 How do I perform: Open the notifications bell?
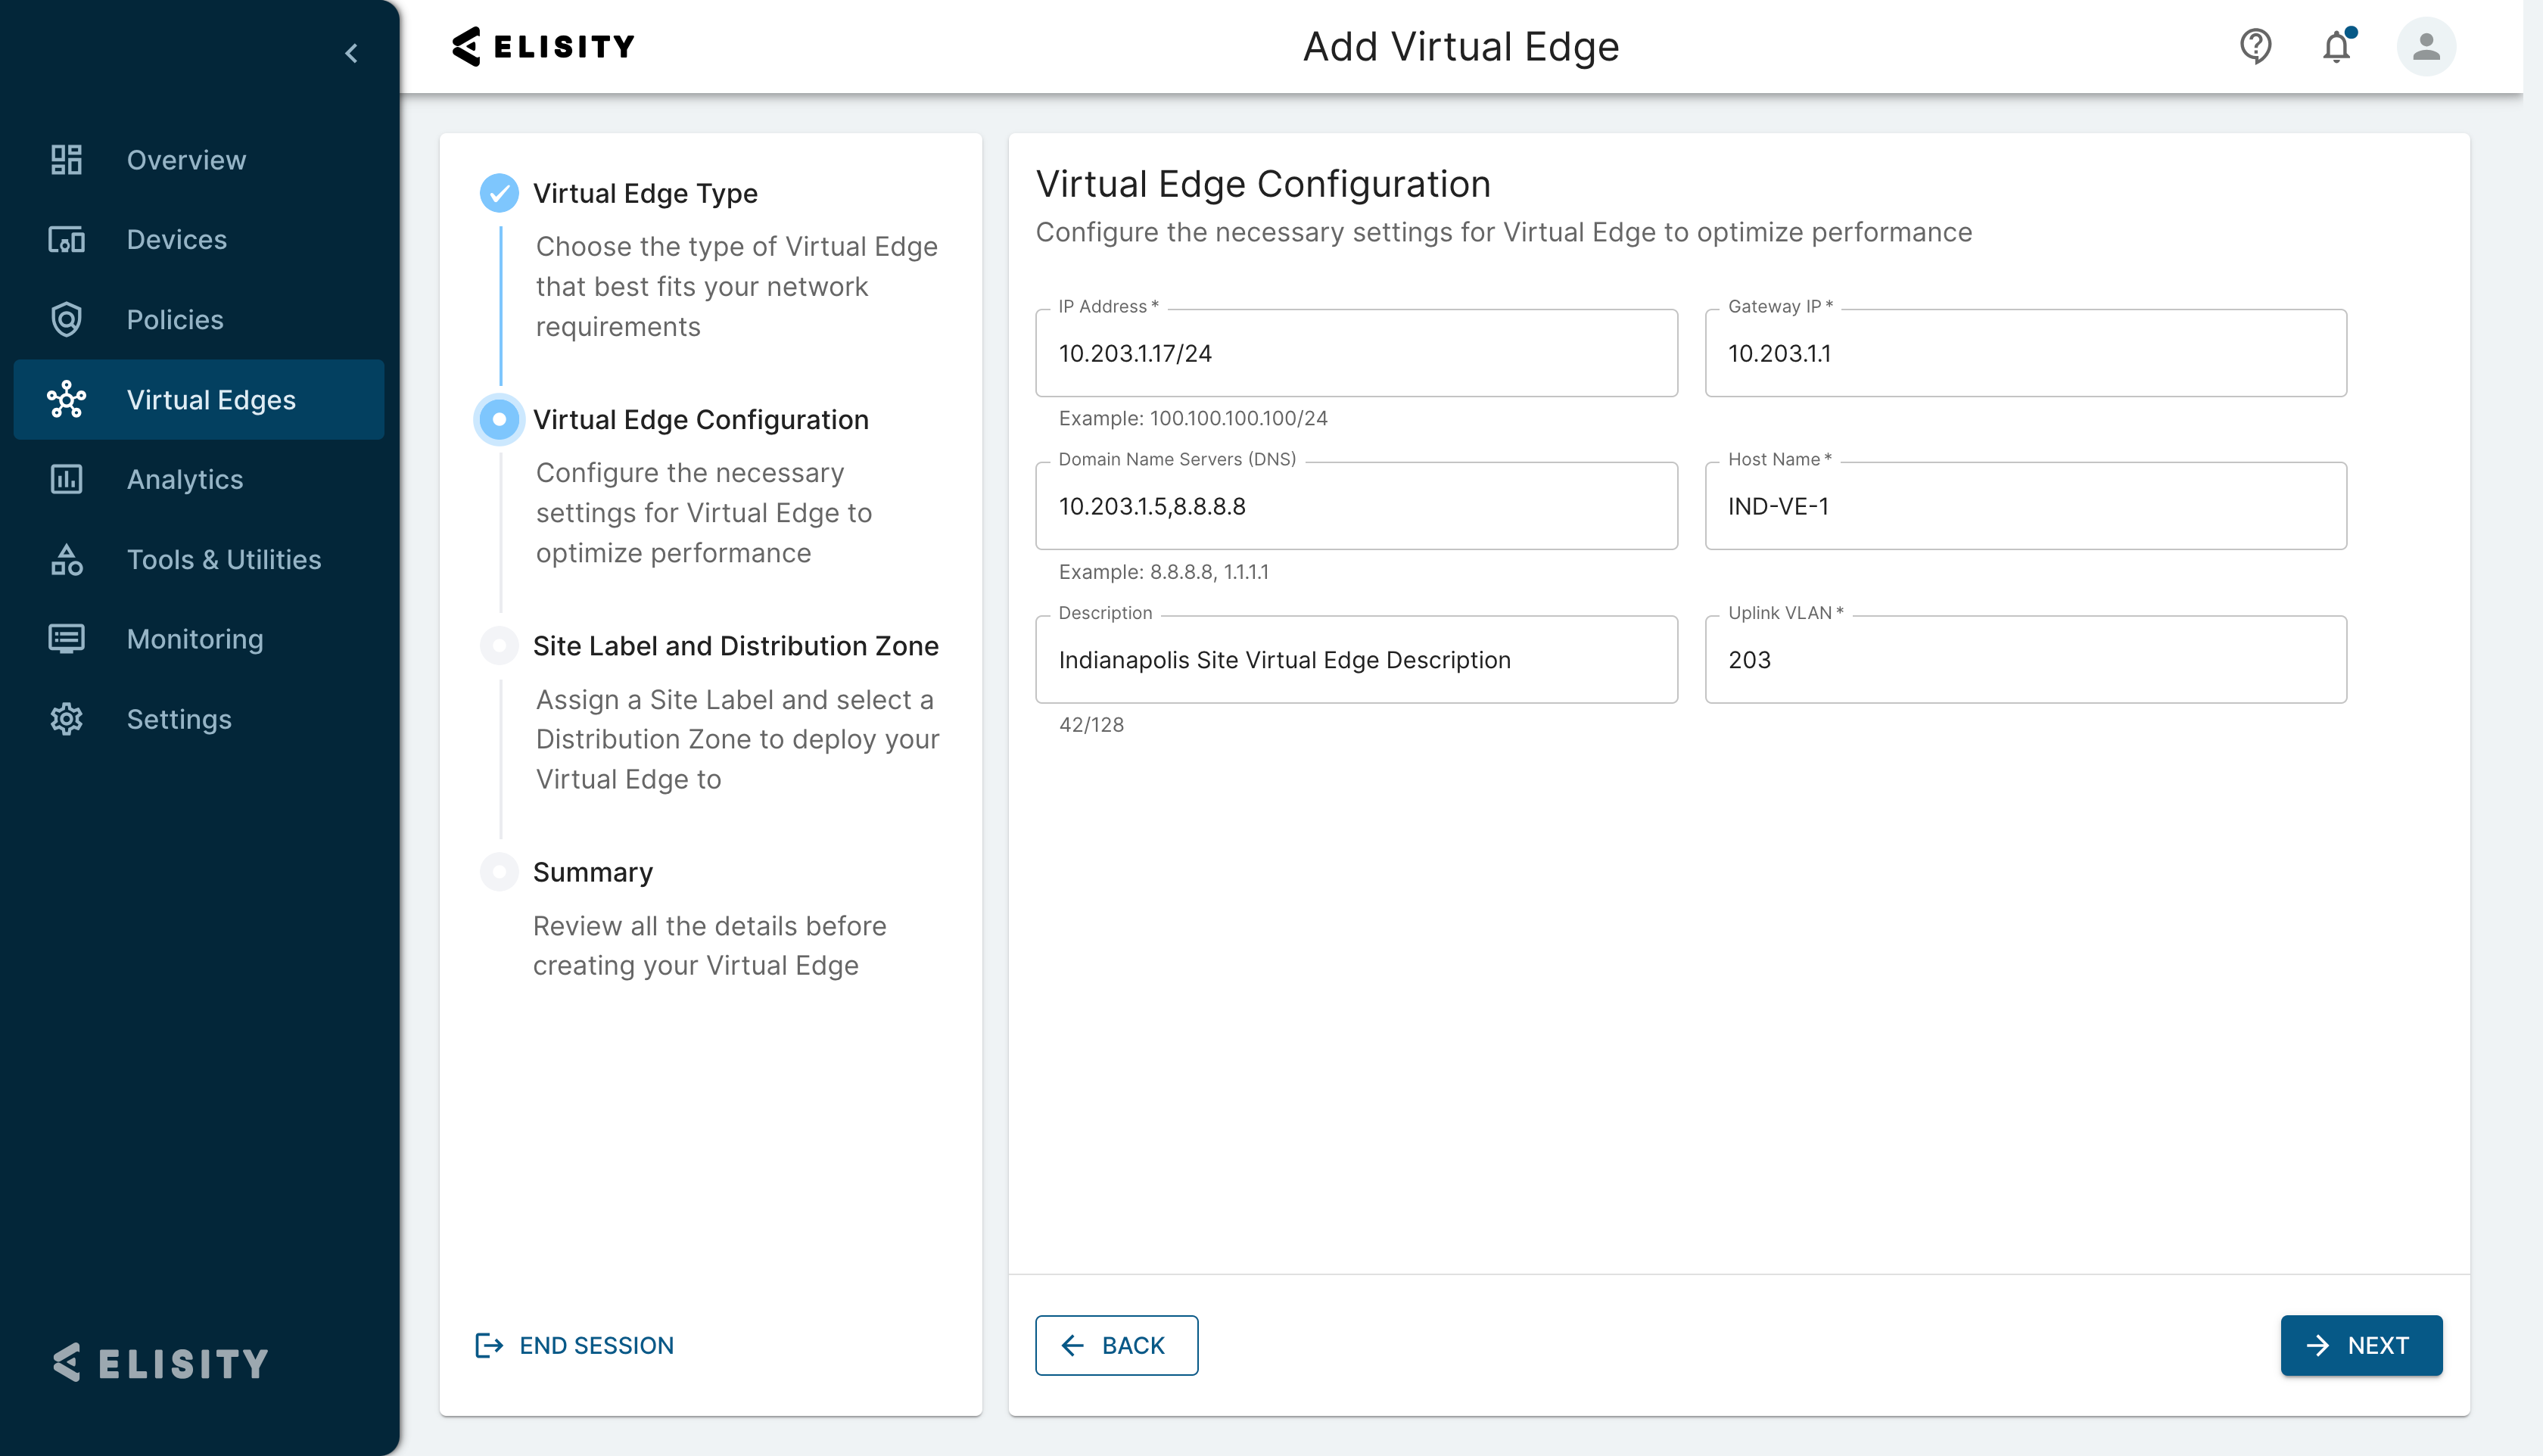click(x=2337, y=46)
